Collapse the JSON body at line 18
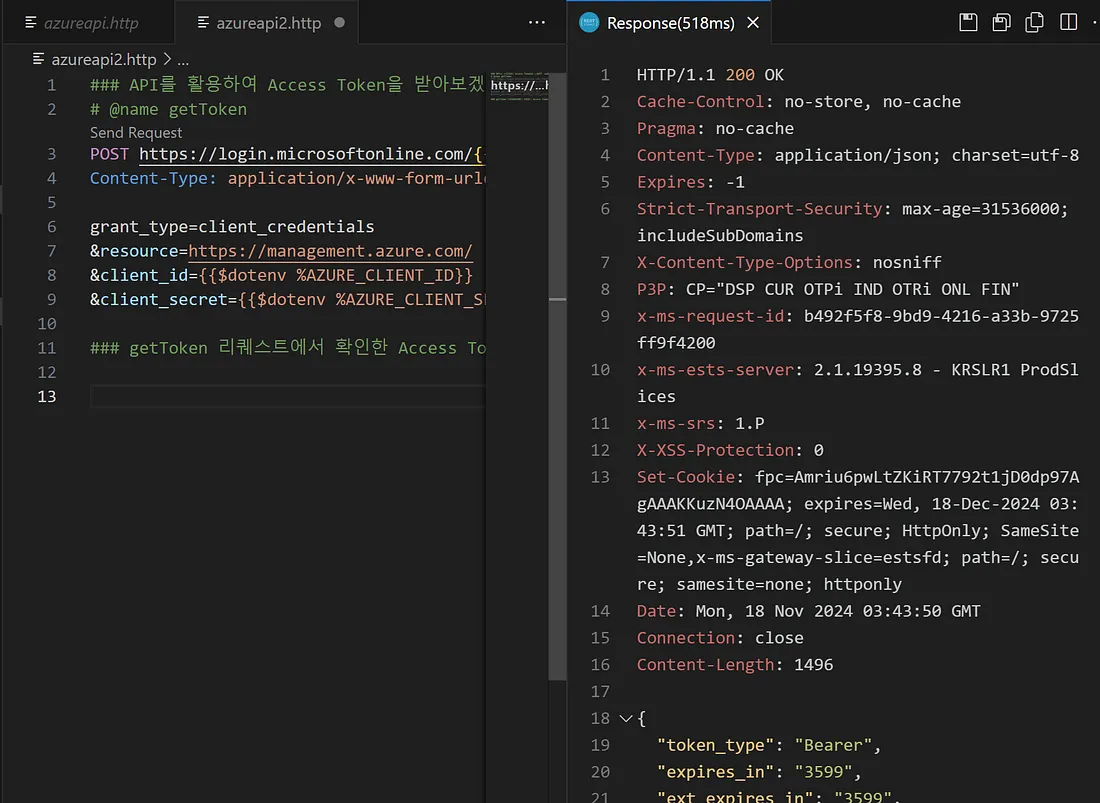This screenshot has height=803, width=1100. (x=626, y=718)
